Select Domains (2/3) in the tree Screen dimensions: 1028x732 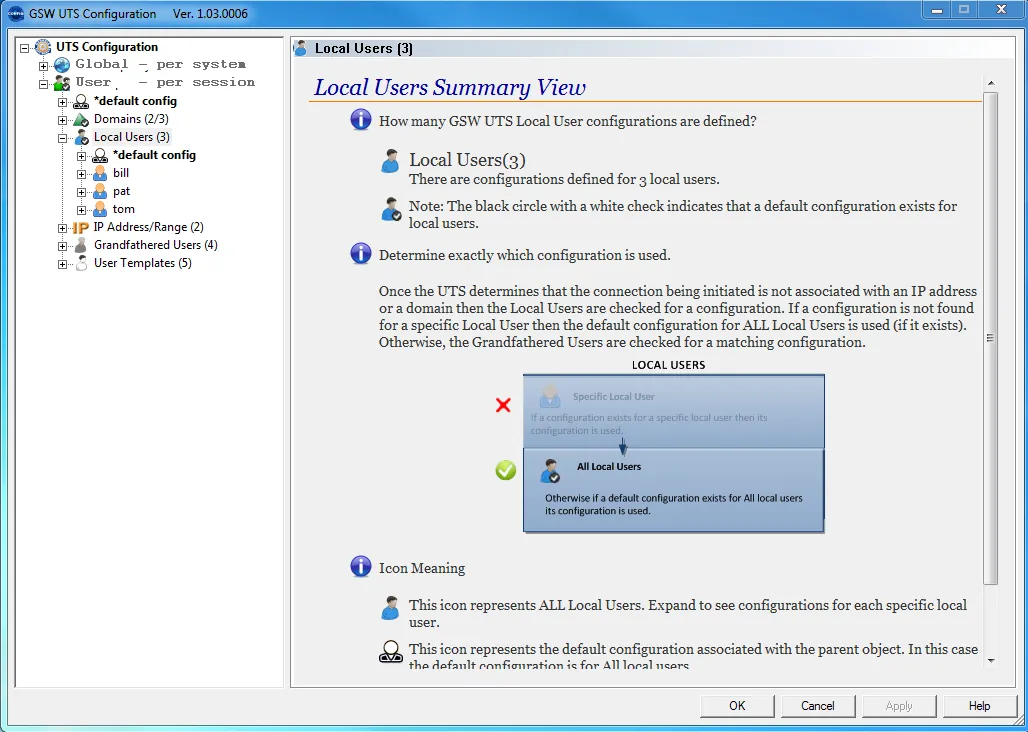click(x=131, y=119)
